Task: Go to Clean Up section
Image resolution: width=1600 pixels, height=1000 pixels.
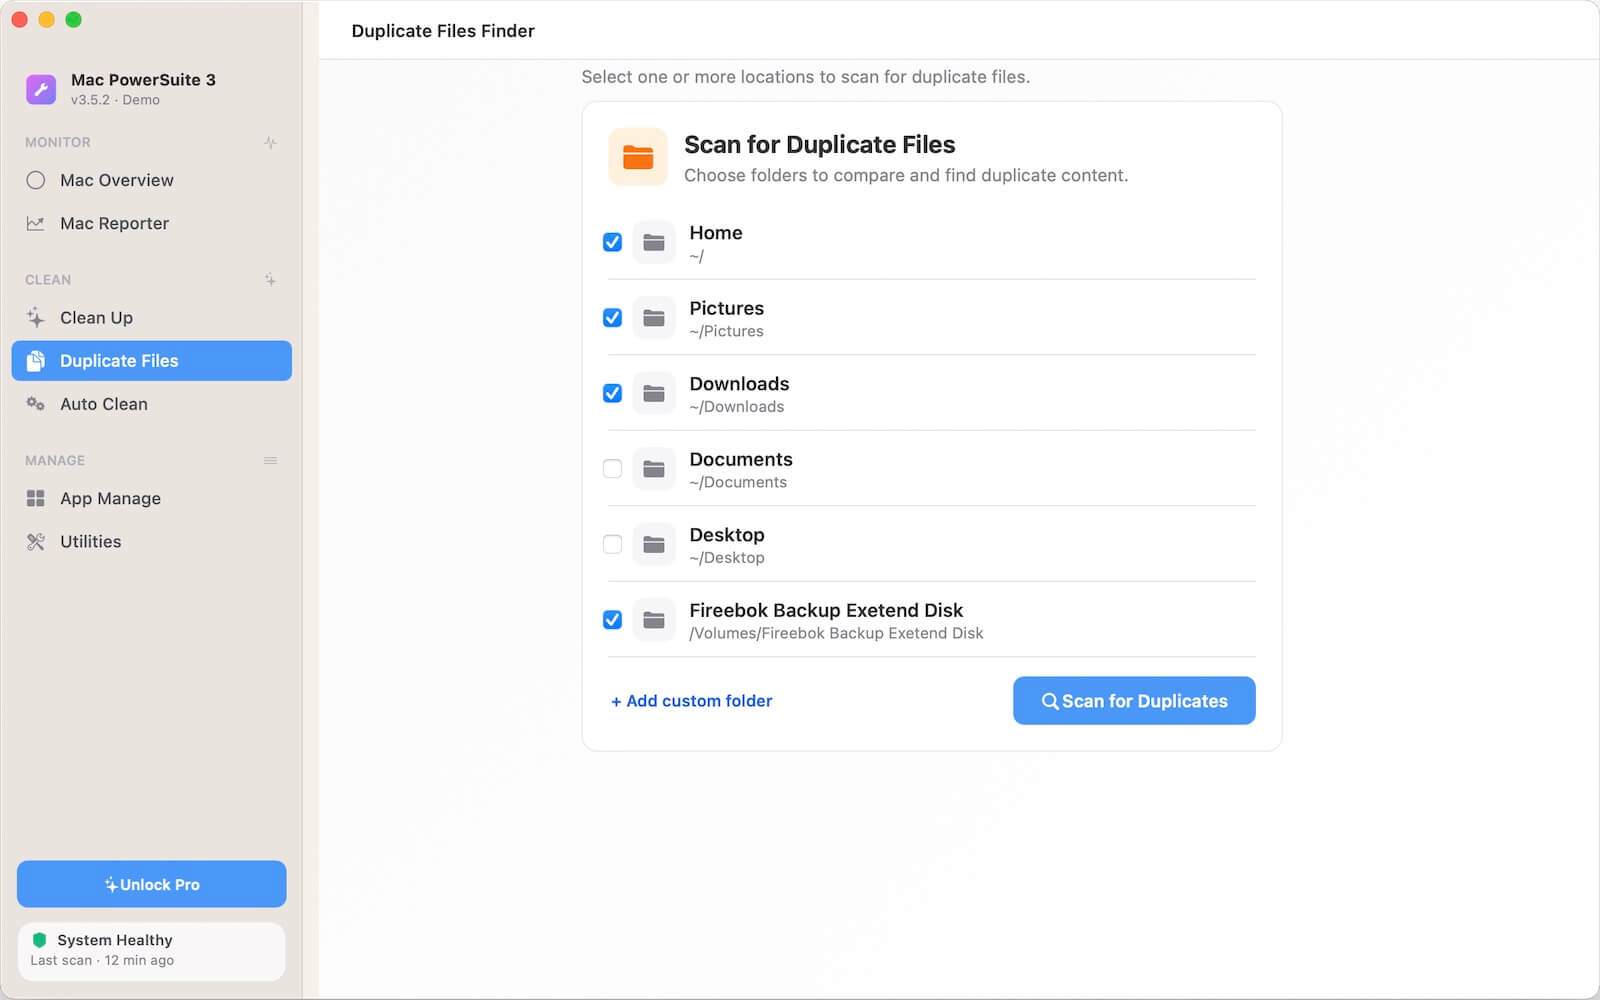Action: pyautogui.click(x=152, y=317)
